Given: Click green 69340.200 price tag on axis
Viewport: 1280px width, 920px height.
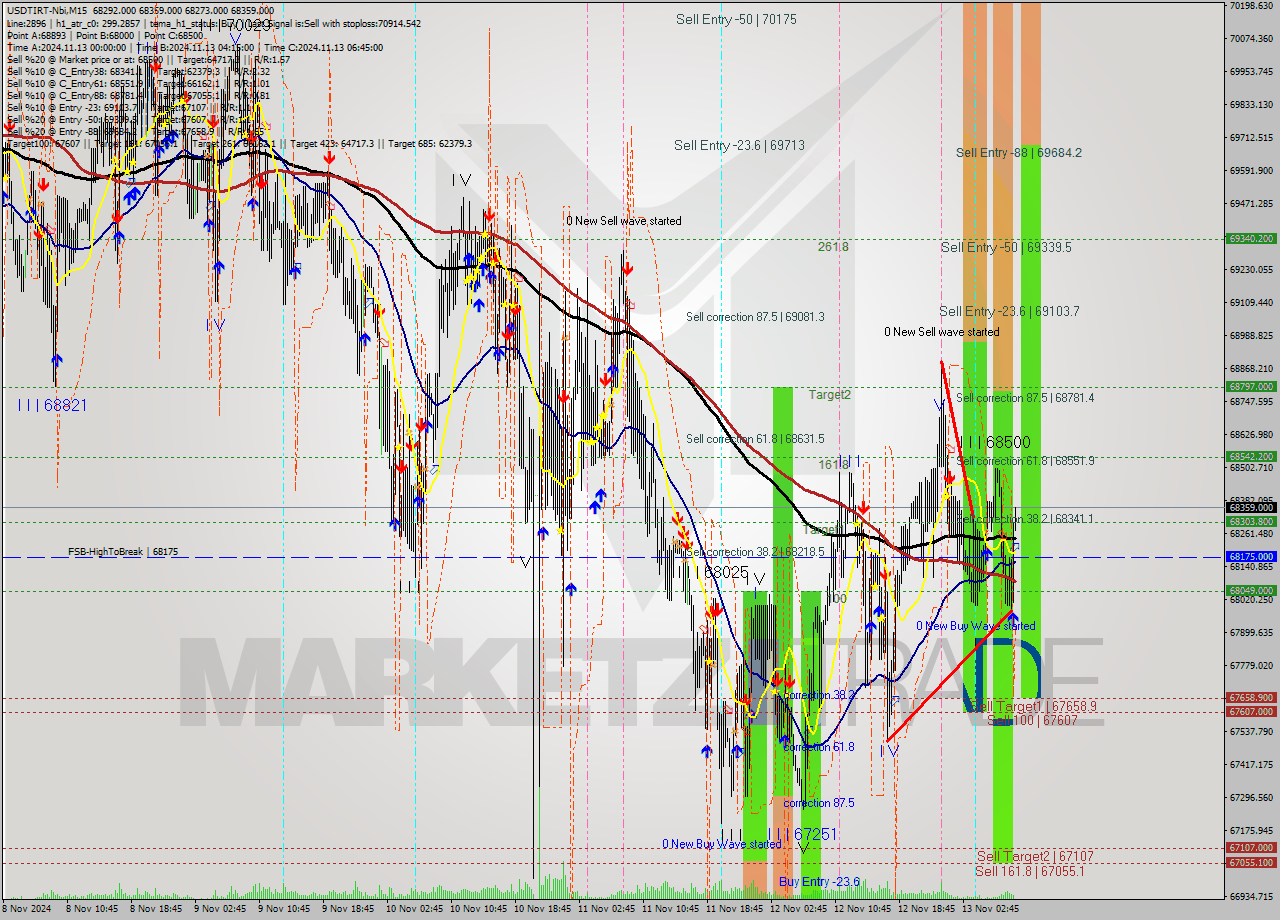Looking at the screenshot, I should pos(1250,238).
